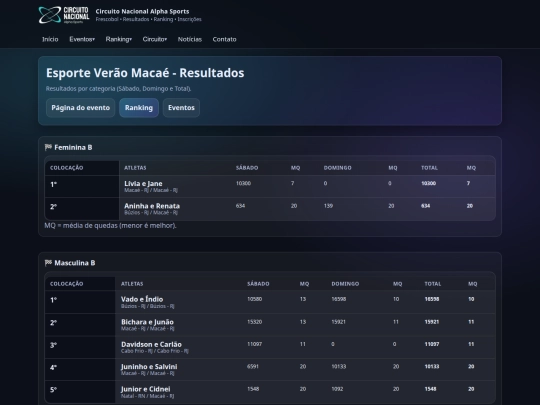Screen dimensions: 540x405
Task: Click the 5º placement cell
Action: 80,392
